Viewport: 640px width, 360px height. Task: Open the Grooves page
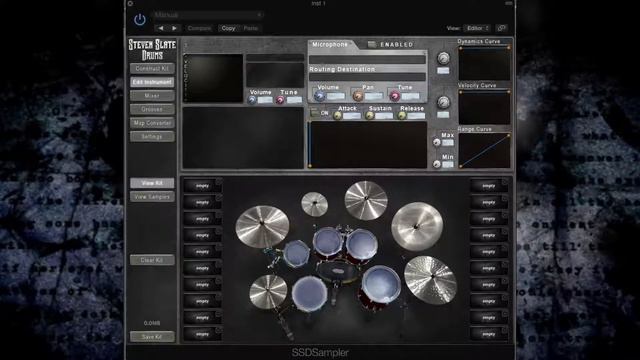coord(152,109)
